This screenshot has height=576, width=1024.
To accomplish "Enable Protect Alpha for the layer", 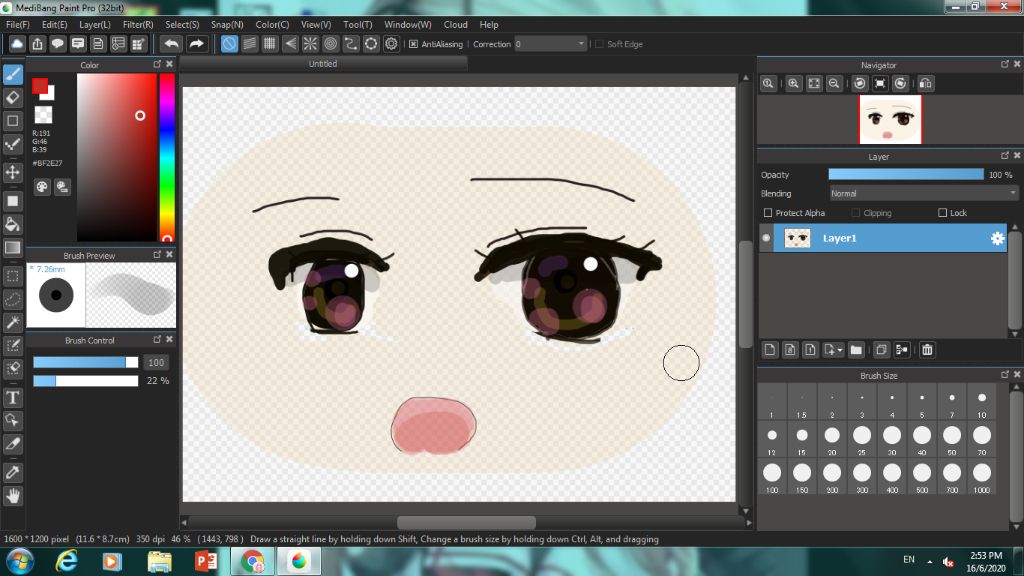I will [x=768, y=213].
